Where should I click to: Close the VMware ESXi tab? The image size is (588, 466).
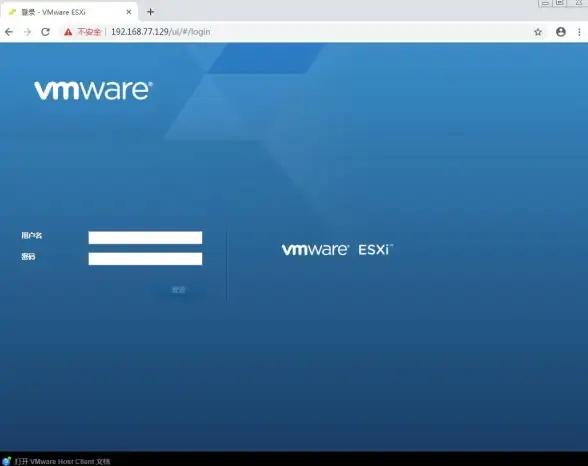pos(129,12)
